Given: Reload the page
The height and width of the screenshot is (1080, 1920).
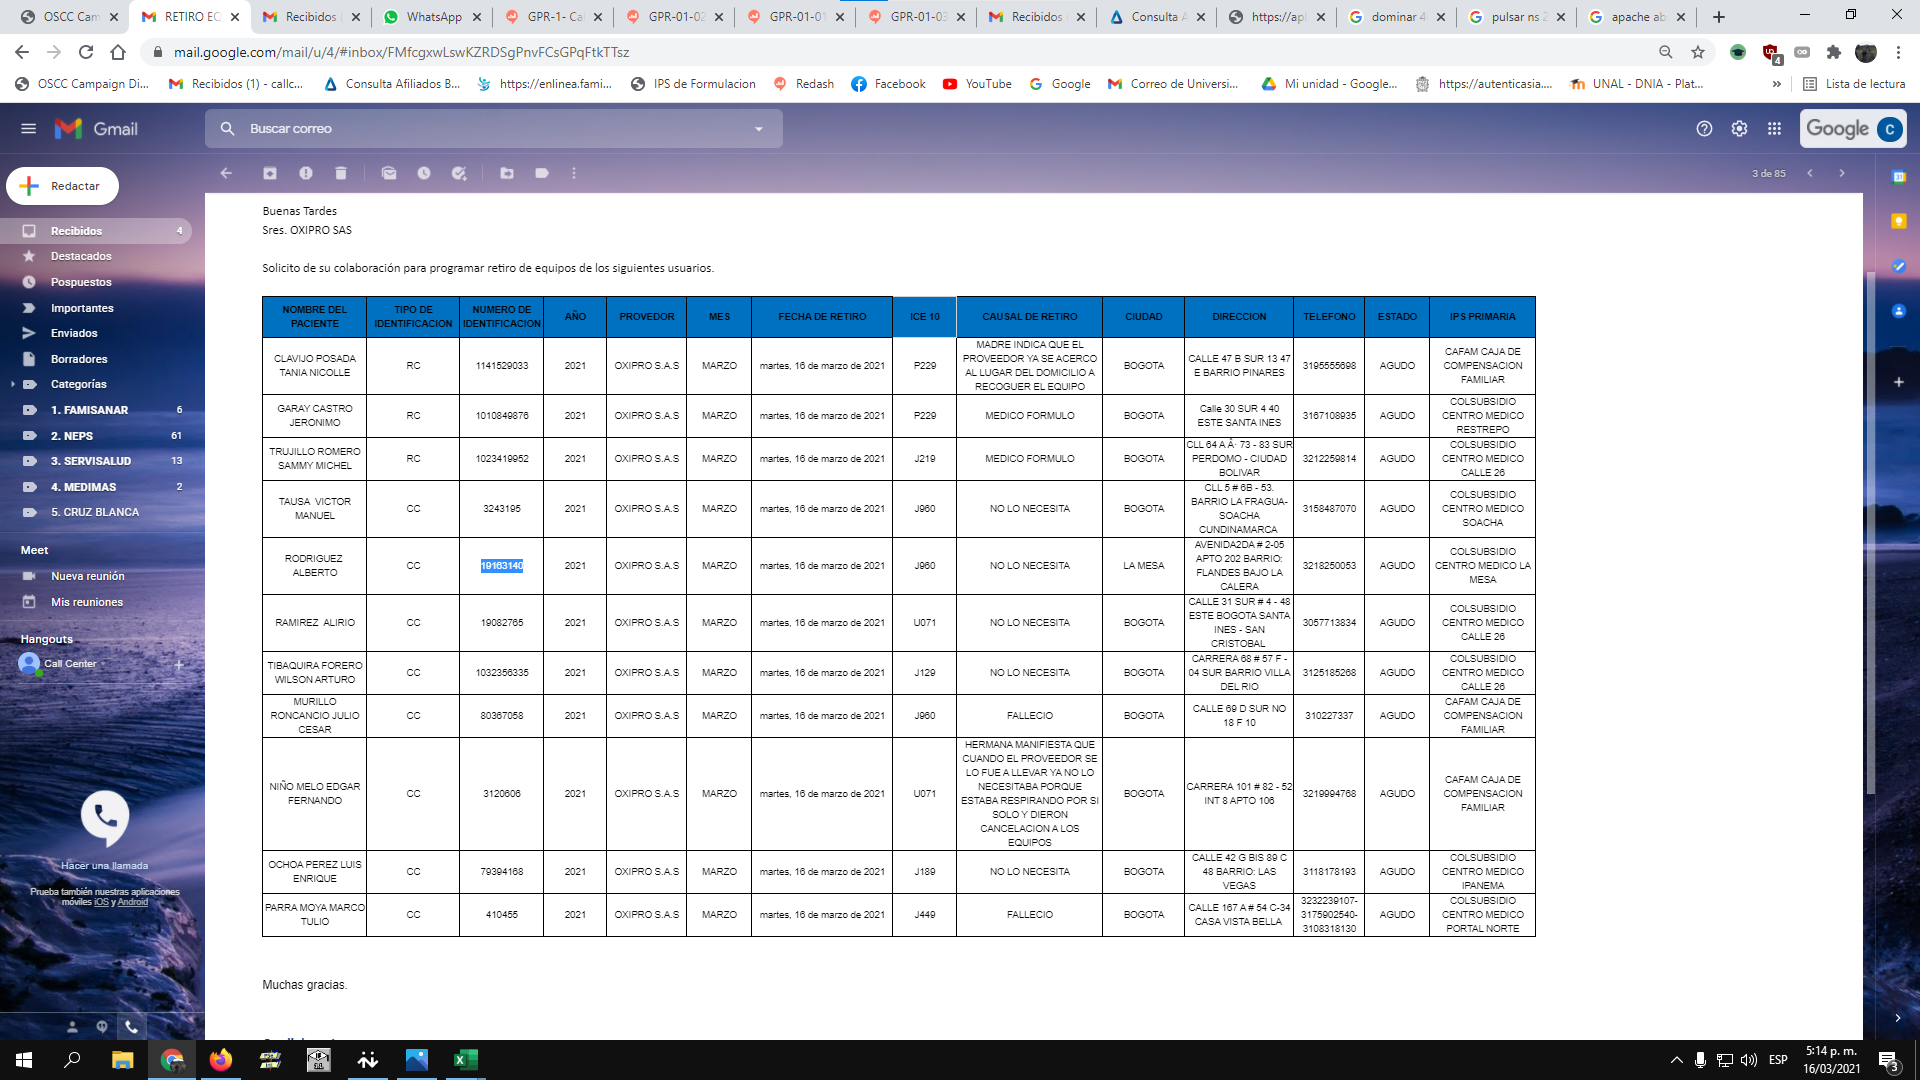Looking at the screenshot, I should pyautogui.click(x=86, y=52).
